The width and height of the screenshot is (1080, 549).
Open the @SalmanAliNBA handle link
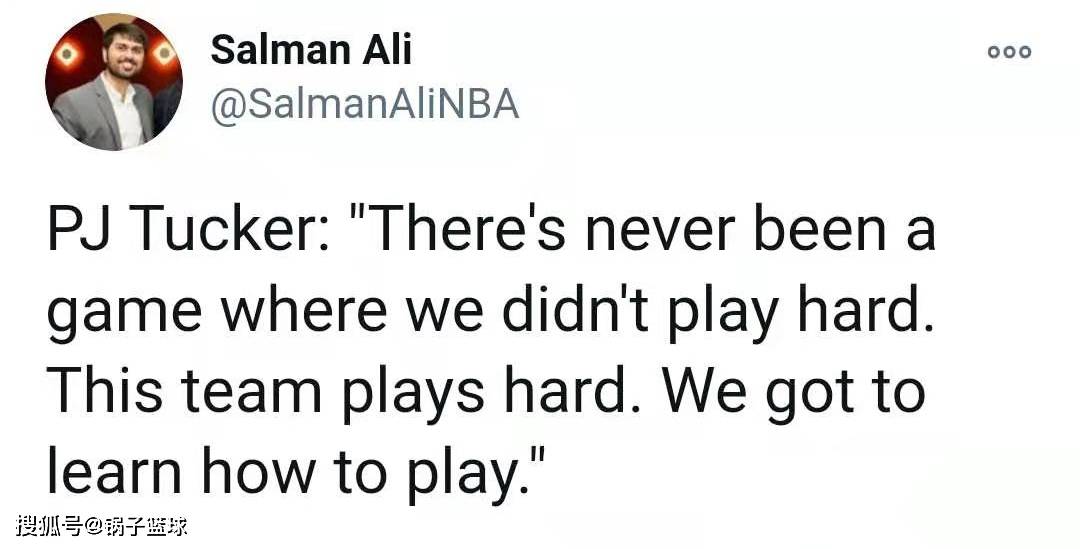(x=364, y=107)
